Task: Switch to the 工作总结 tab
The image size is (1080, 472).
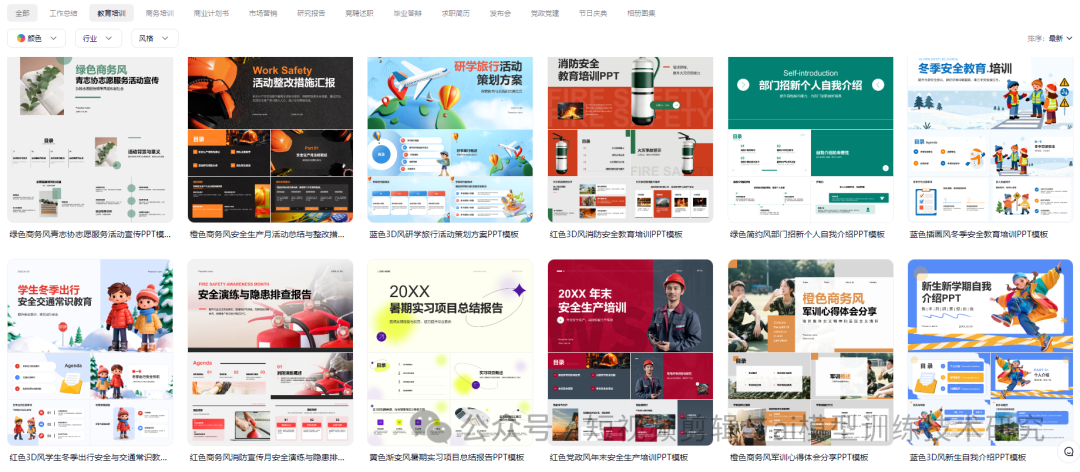Action: point(63,13)
